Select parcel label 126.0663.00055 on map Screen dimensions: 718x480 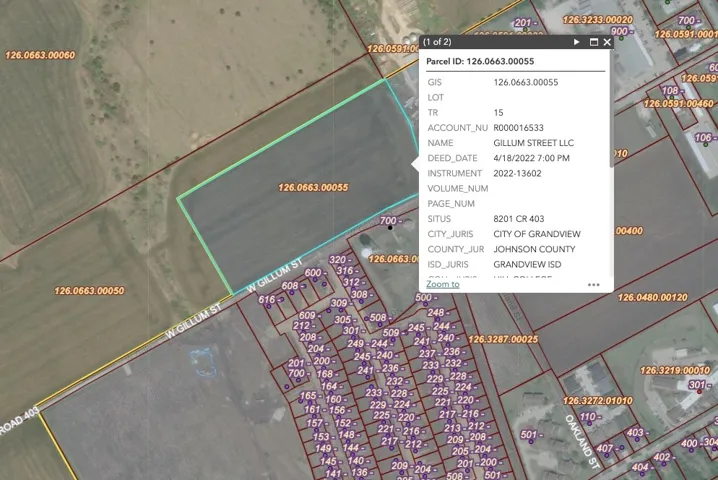[x=313, y=187]
